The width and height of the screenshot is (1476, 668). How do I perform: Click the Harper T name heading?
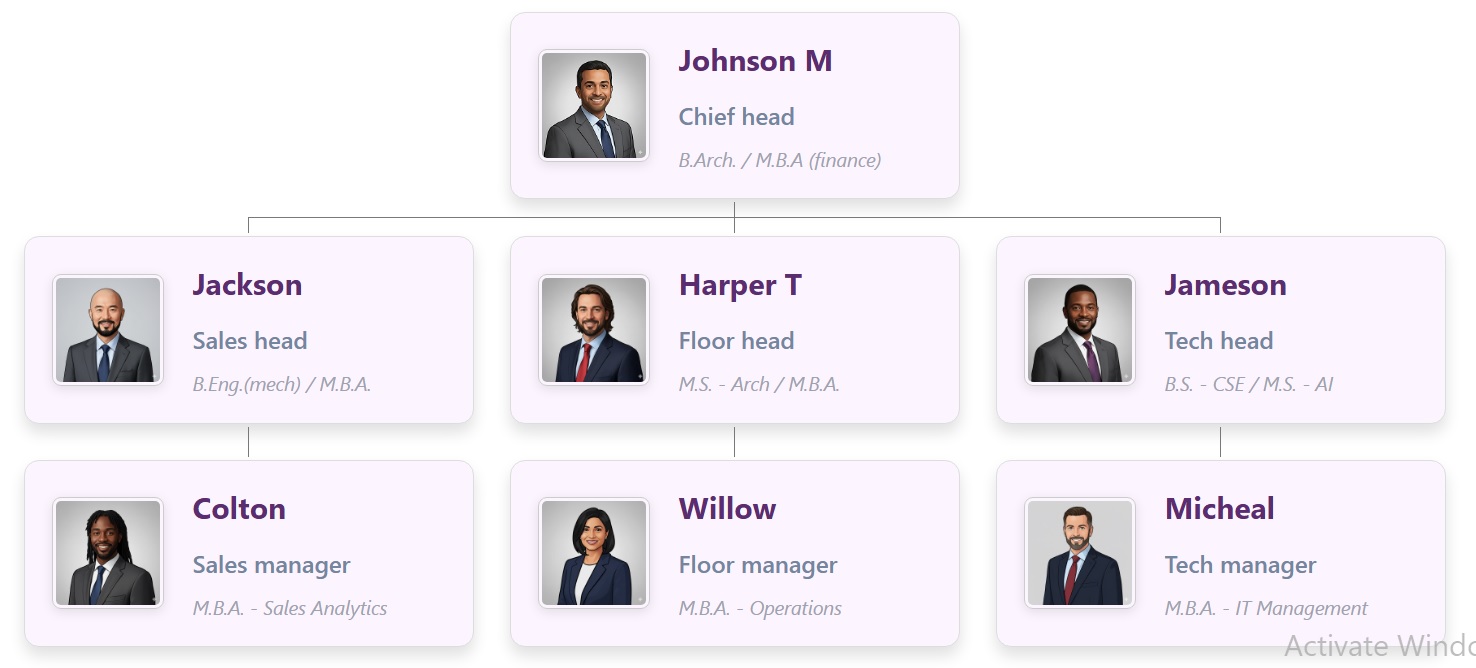[740, 285]
